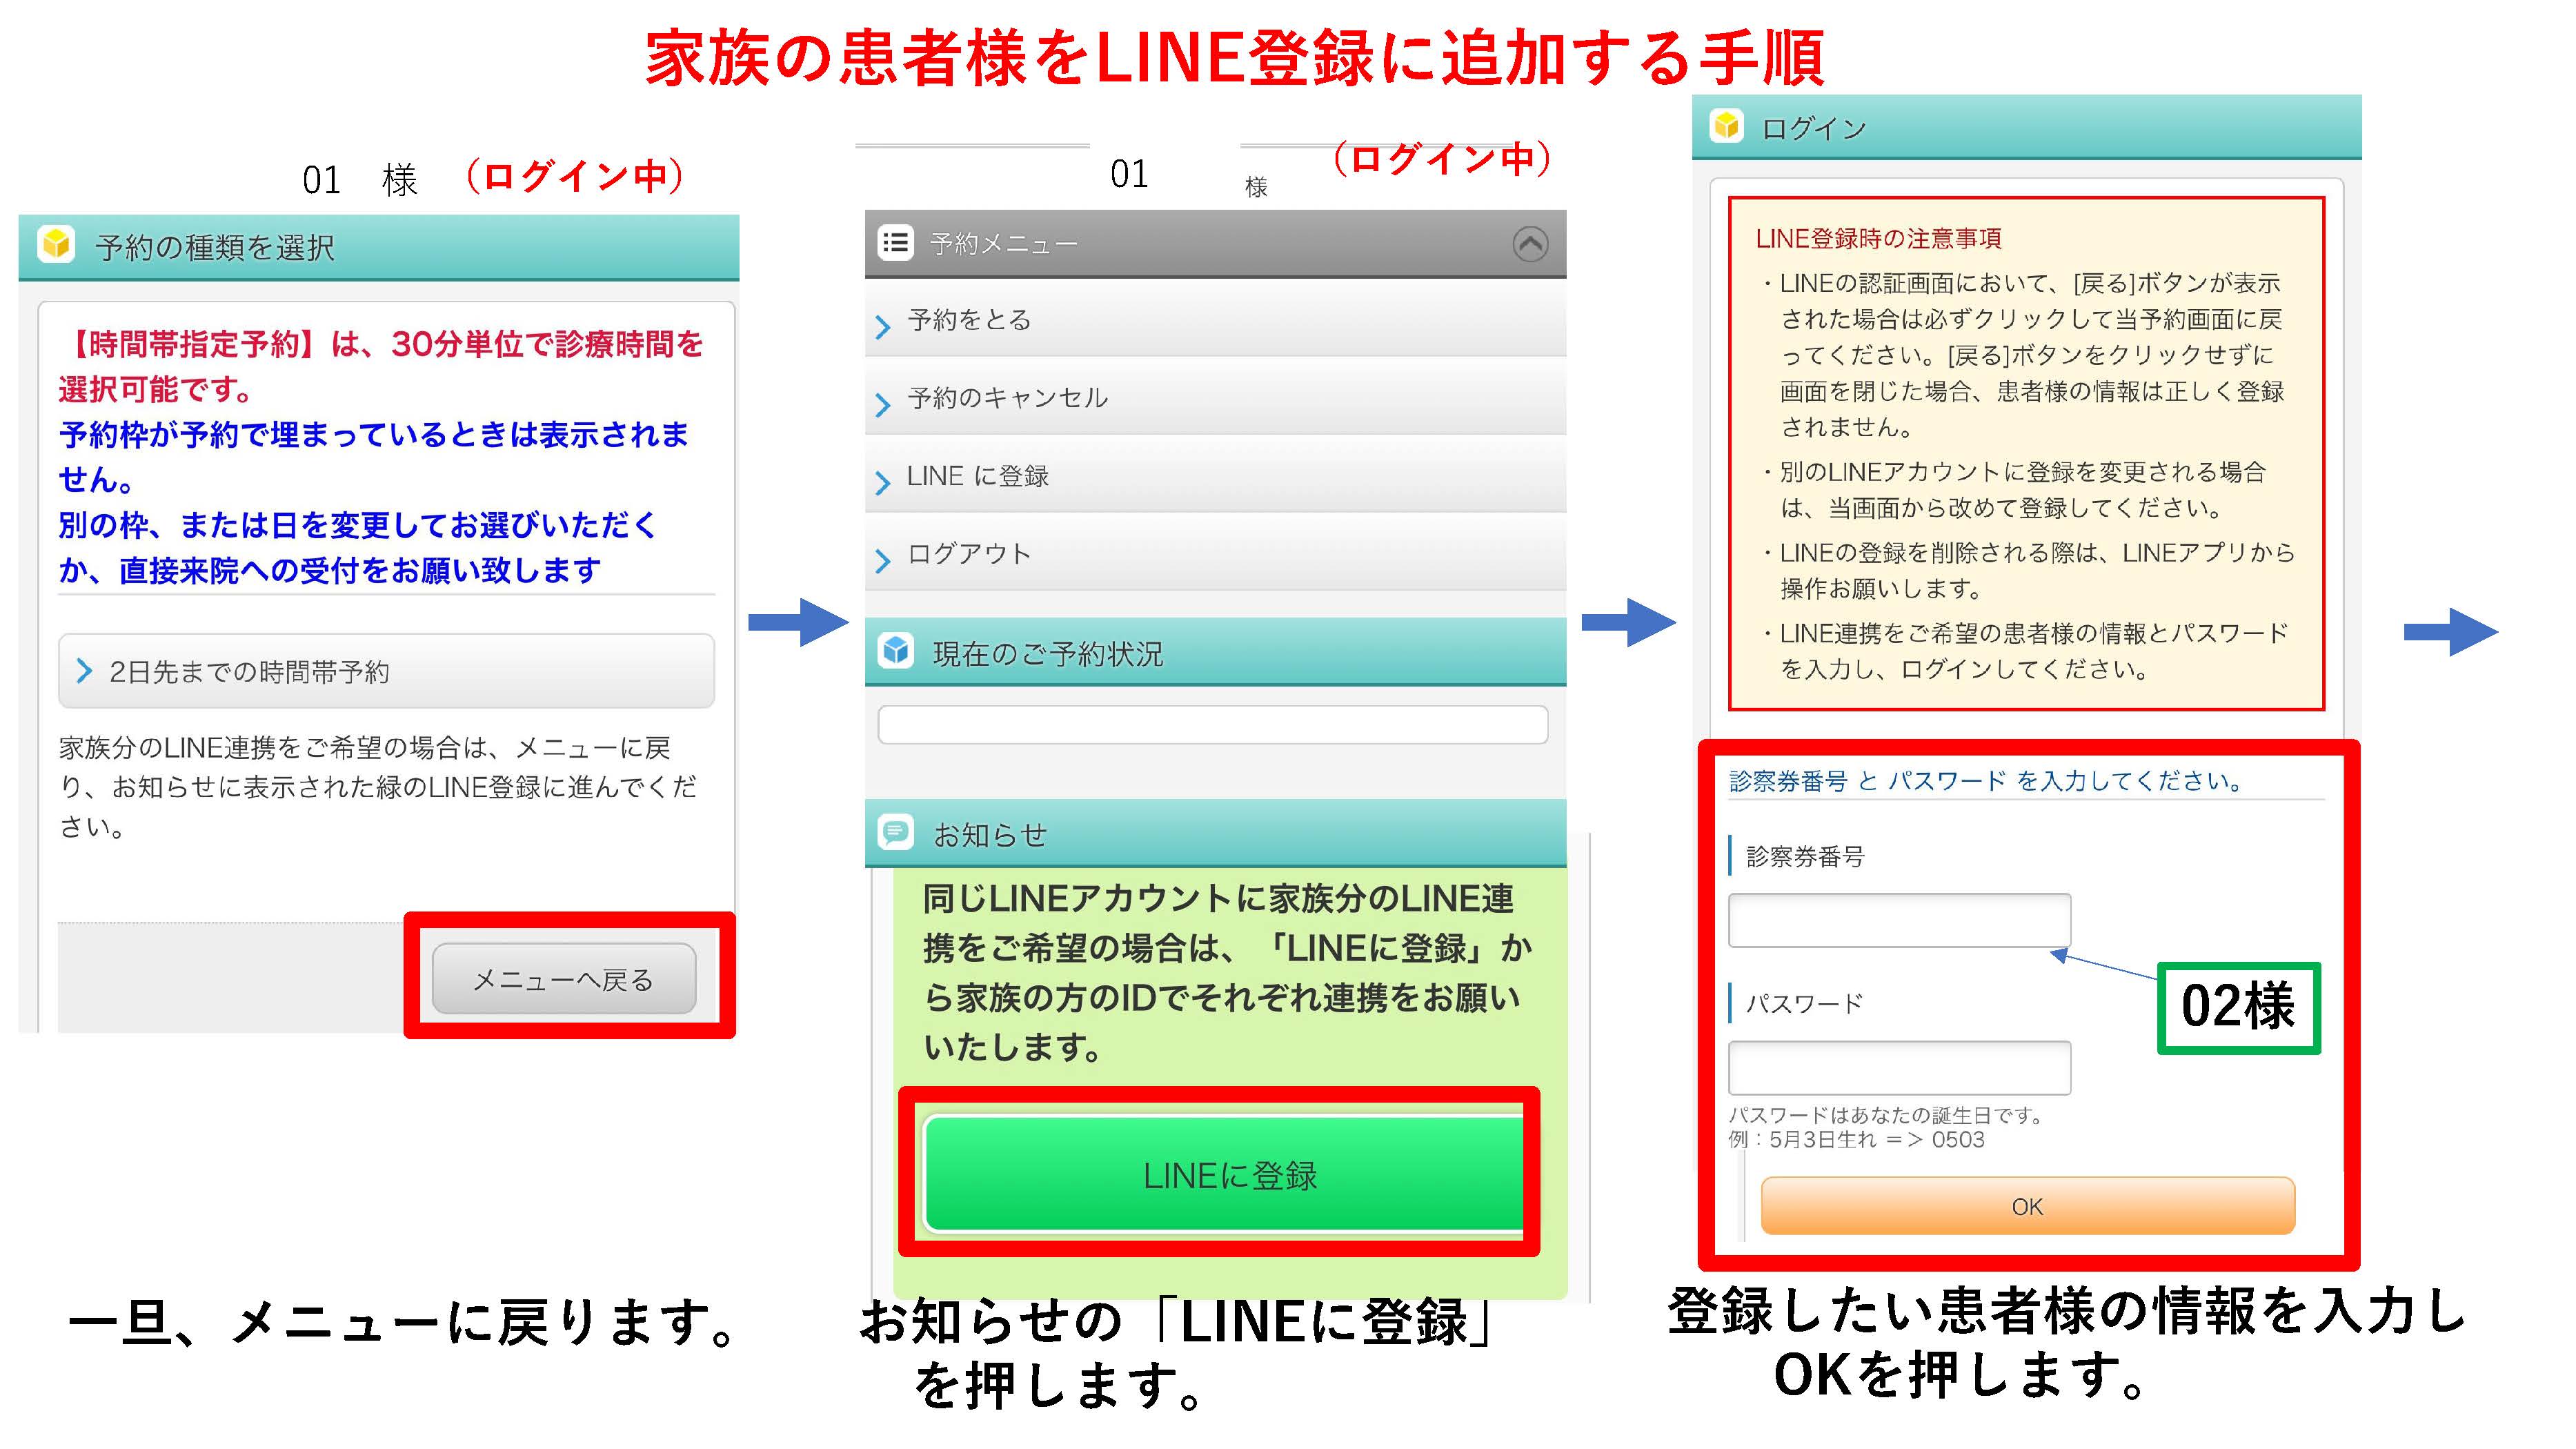Click the chevron beside 予約のキャンセル
The image size is (2576, 1449).
point(882,405)
